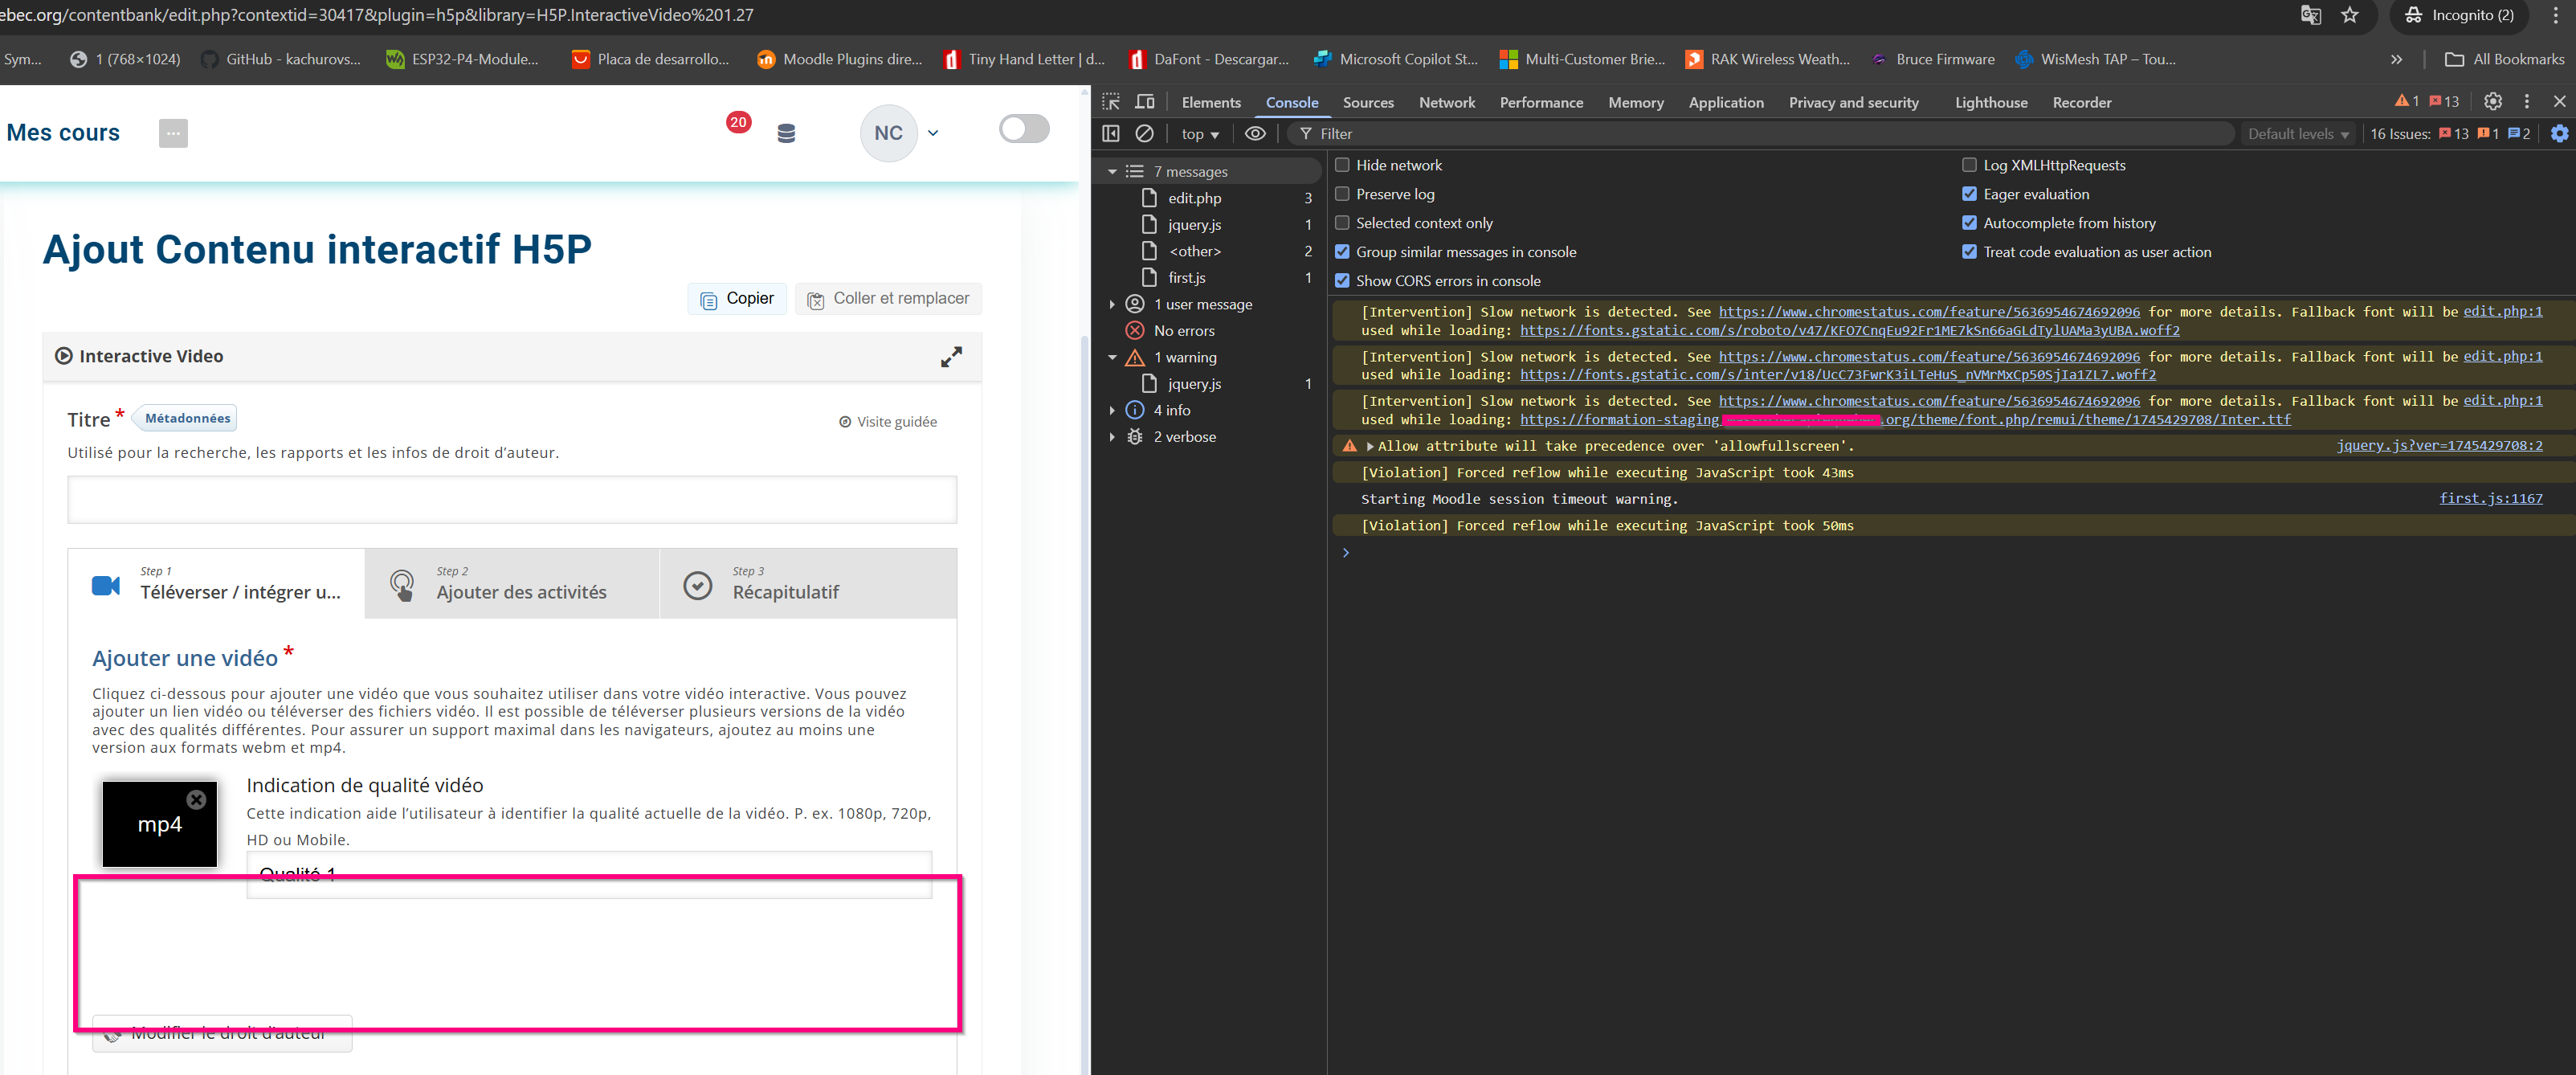The height and width of the screenshot is (1075, 2576).
Task: Switch to the Elements tab
Action: pyautogui.click(x=1210, y=102)
